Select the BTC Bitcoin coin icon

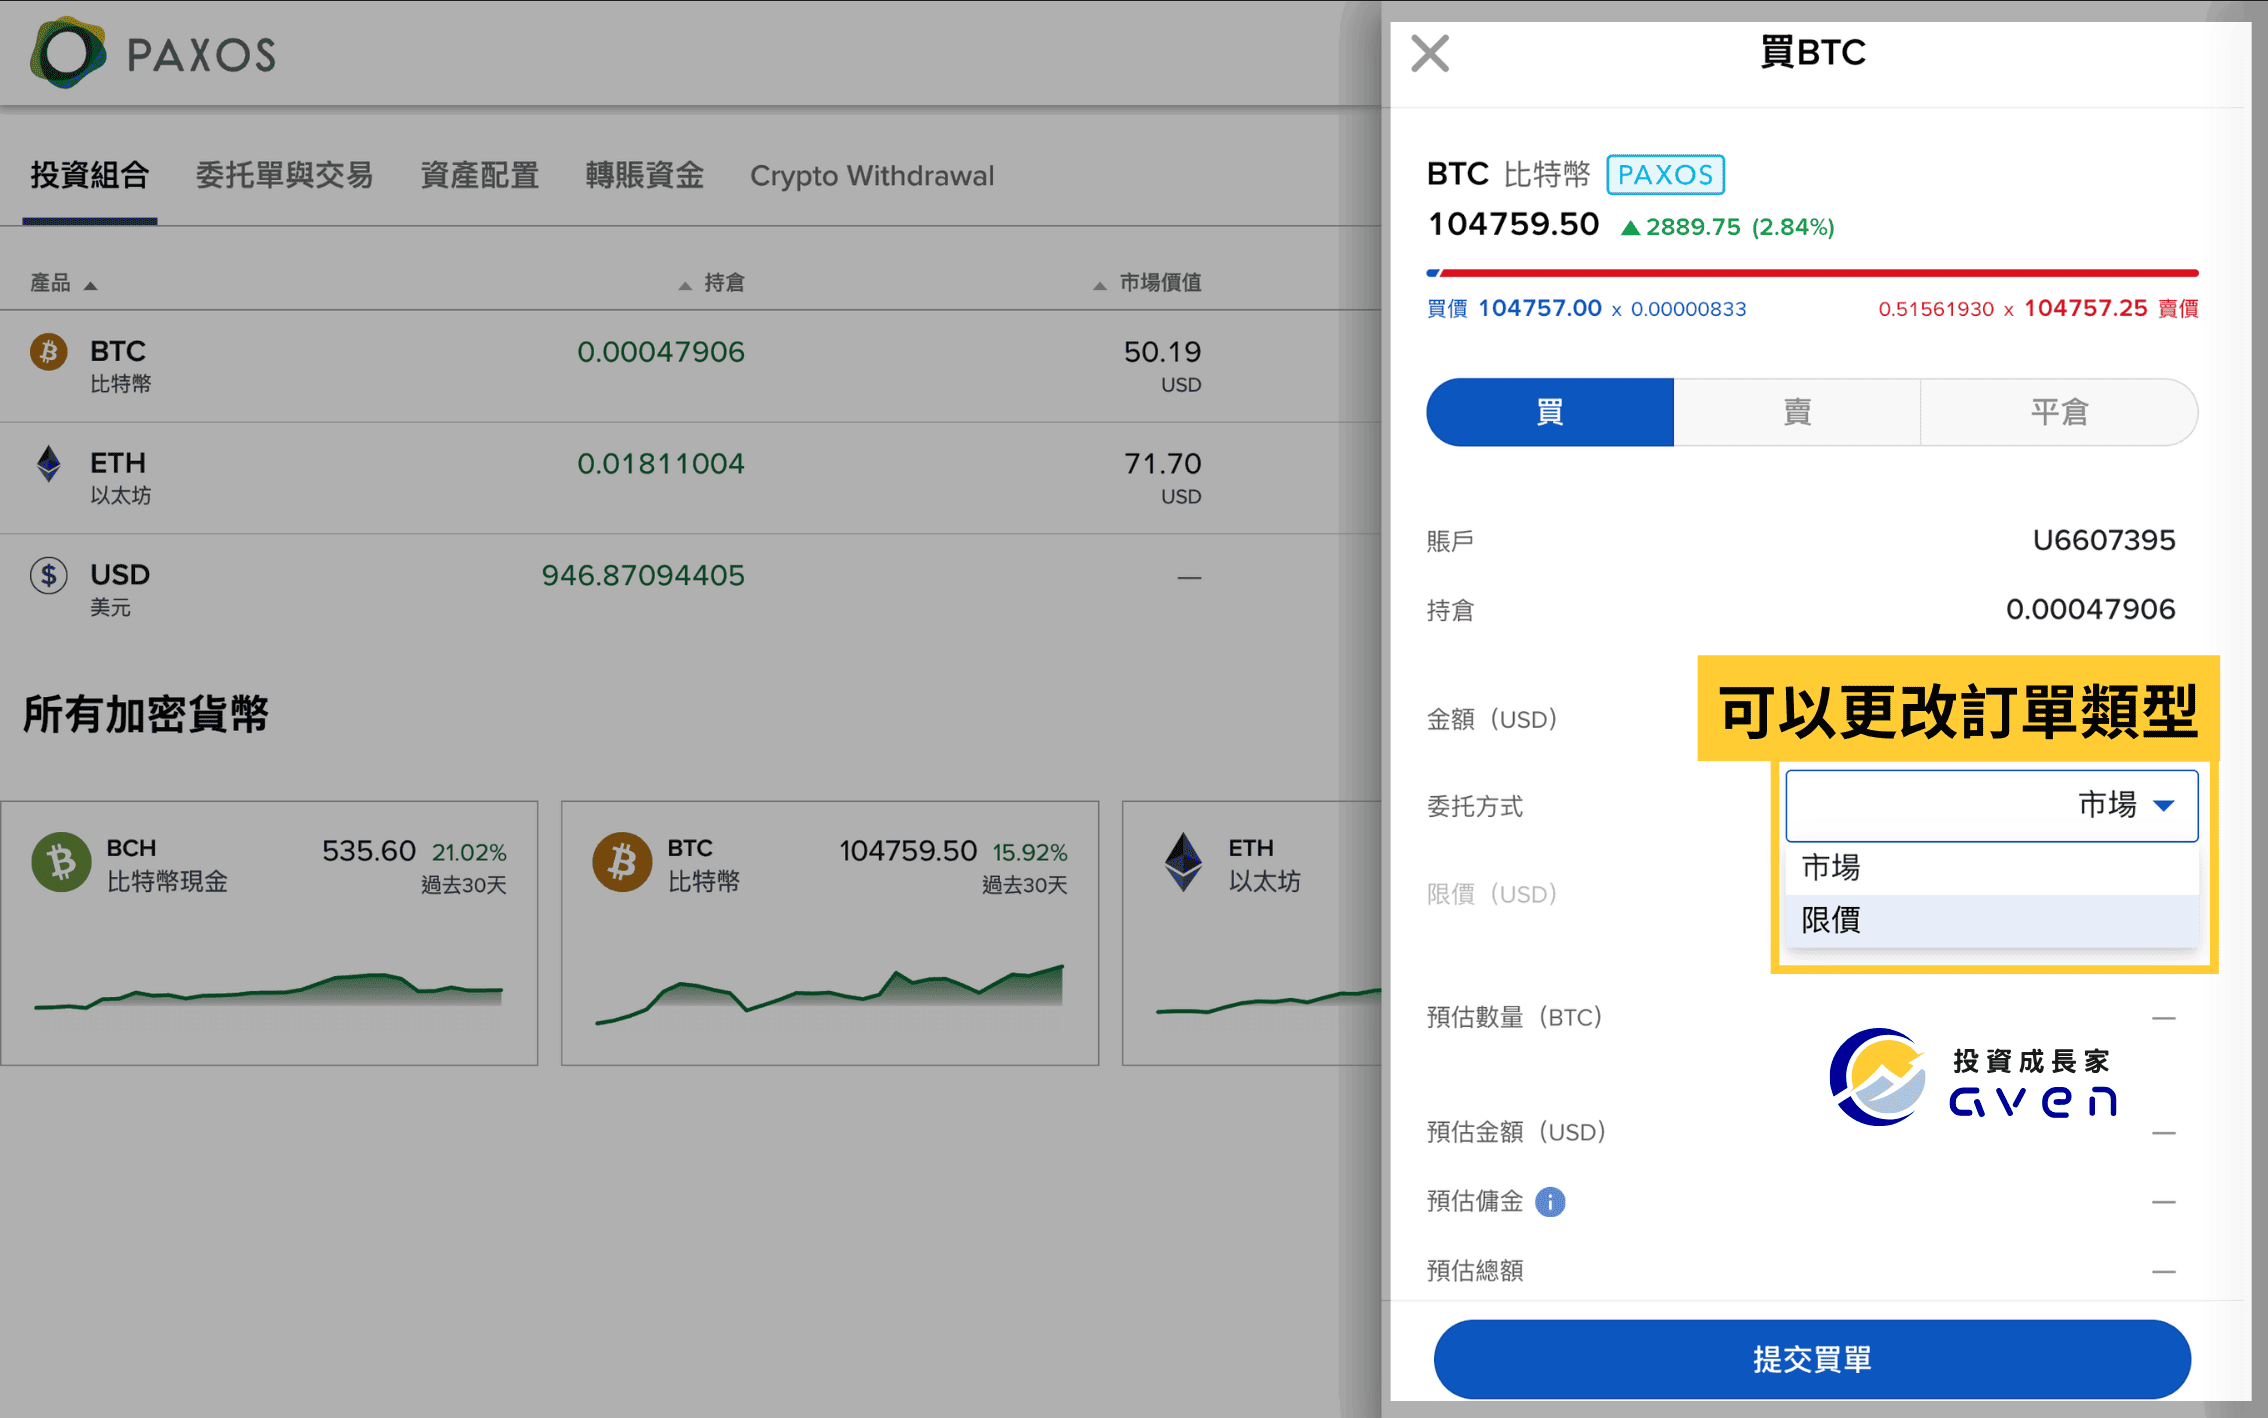47,352
